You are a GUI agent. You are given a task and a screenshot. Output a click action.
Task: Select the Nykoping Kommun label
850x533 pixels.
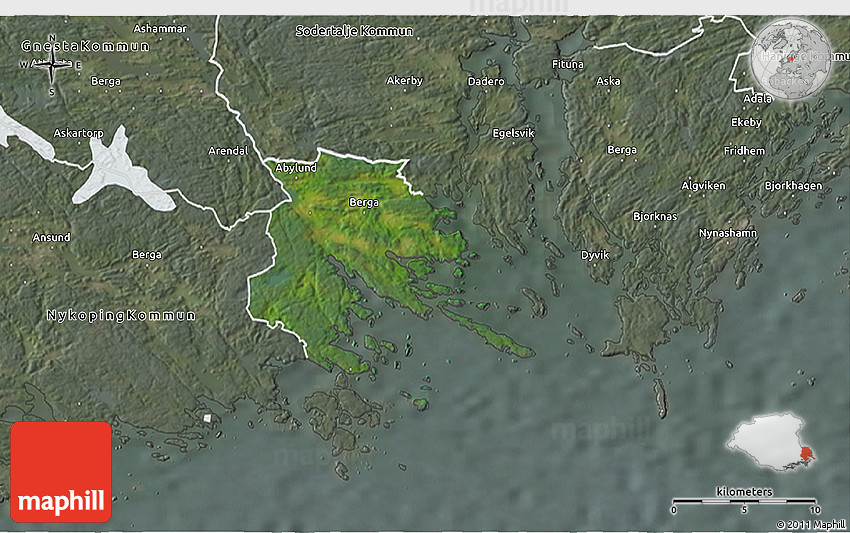click(121, 315)
